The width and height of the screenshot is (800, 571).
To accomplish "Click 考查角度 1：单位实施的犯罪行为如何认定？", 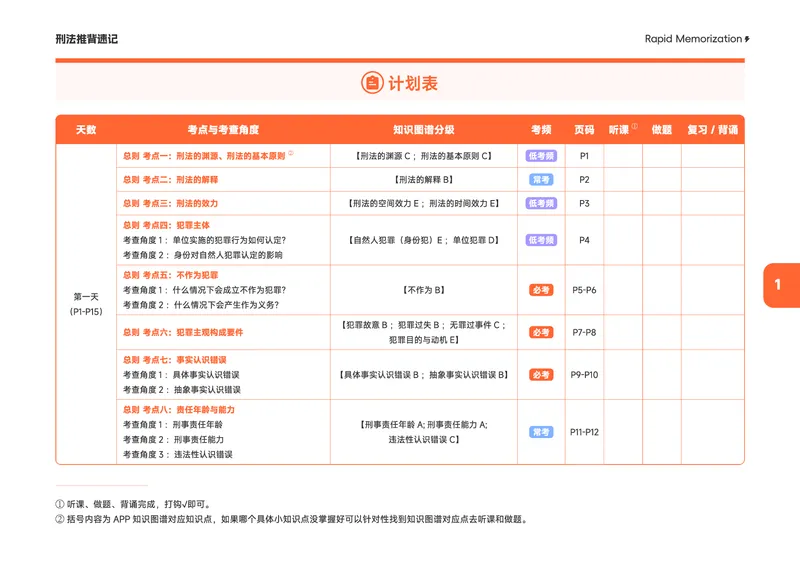I will point(204,240).
